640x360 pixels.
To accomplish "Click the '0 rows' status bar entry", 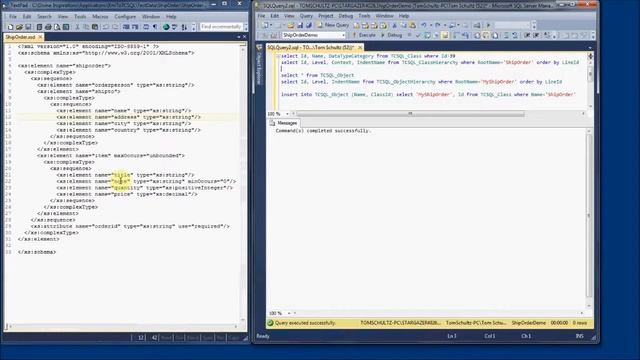I will point(580,323).
